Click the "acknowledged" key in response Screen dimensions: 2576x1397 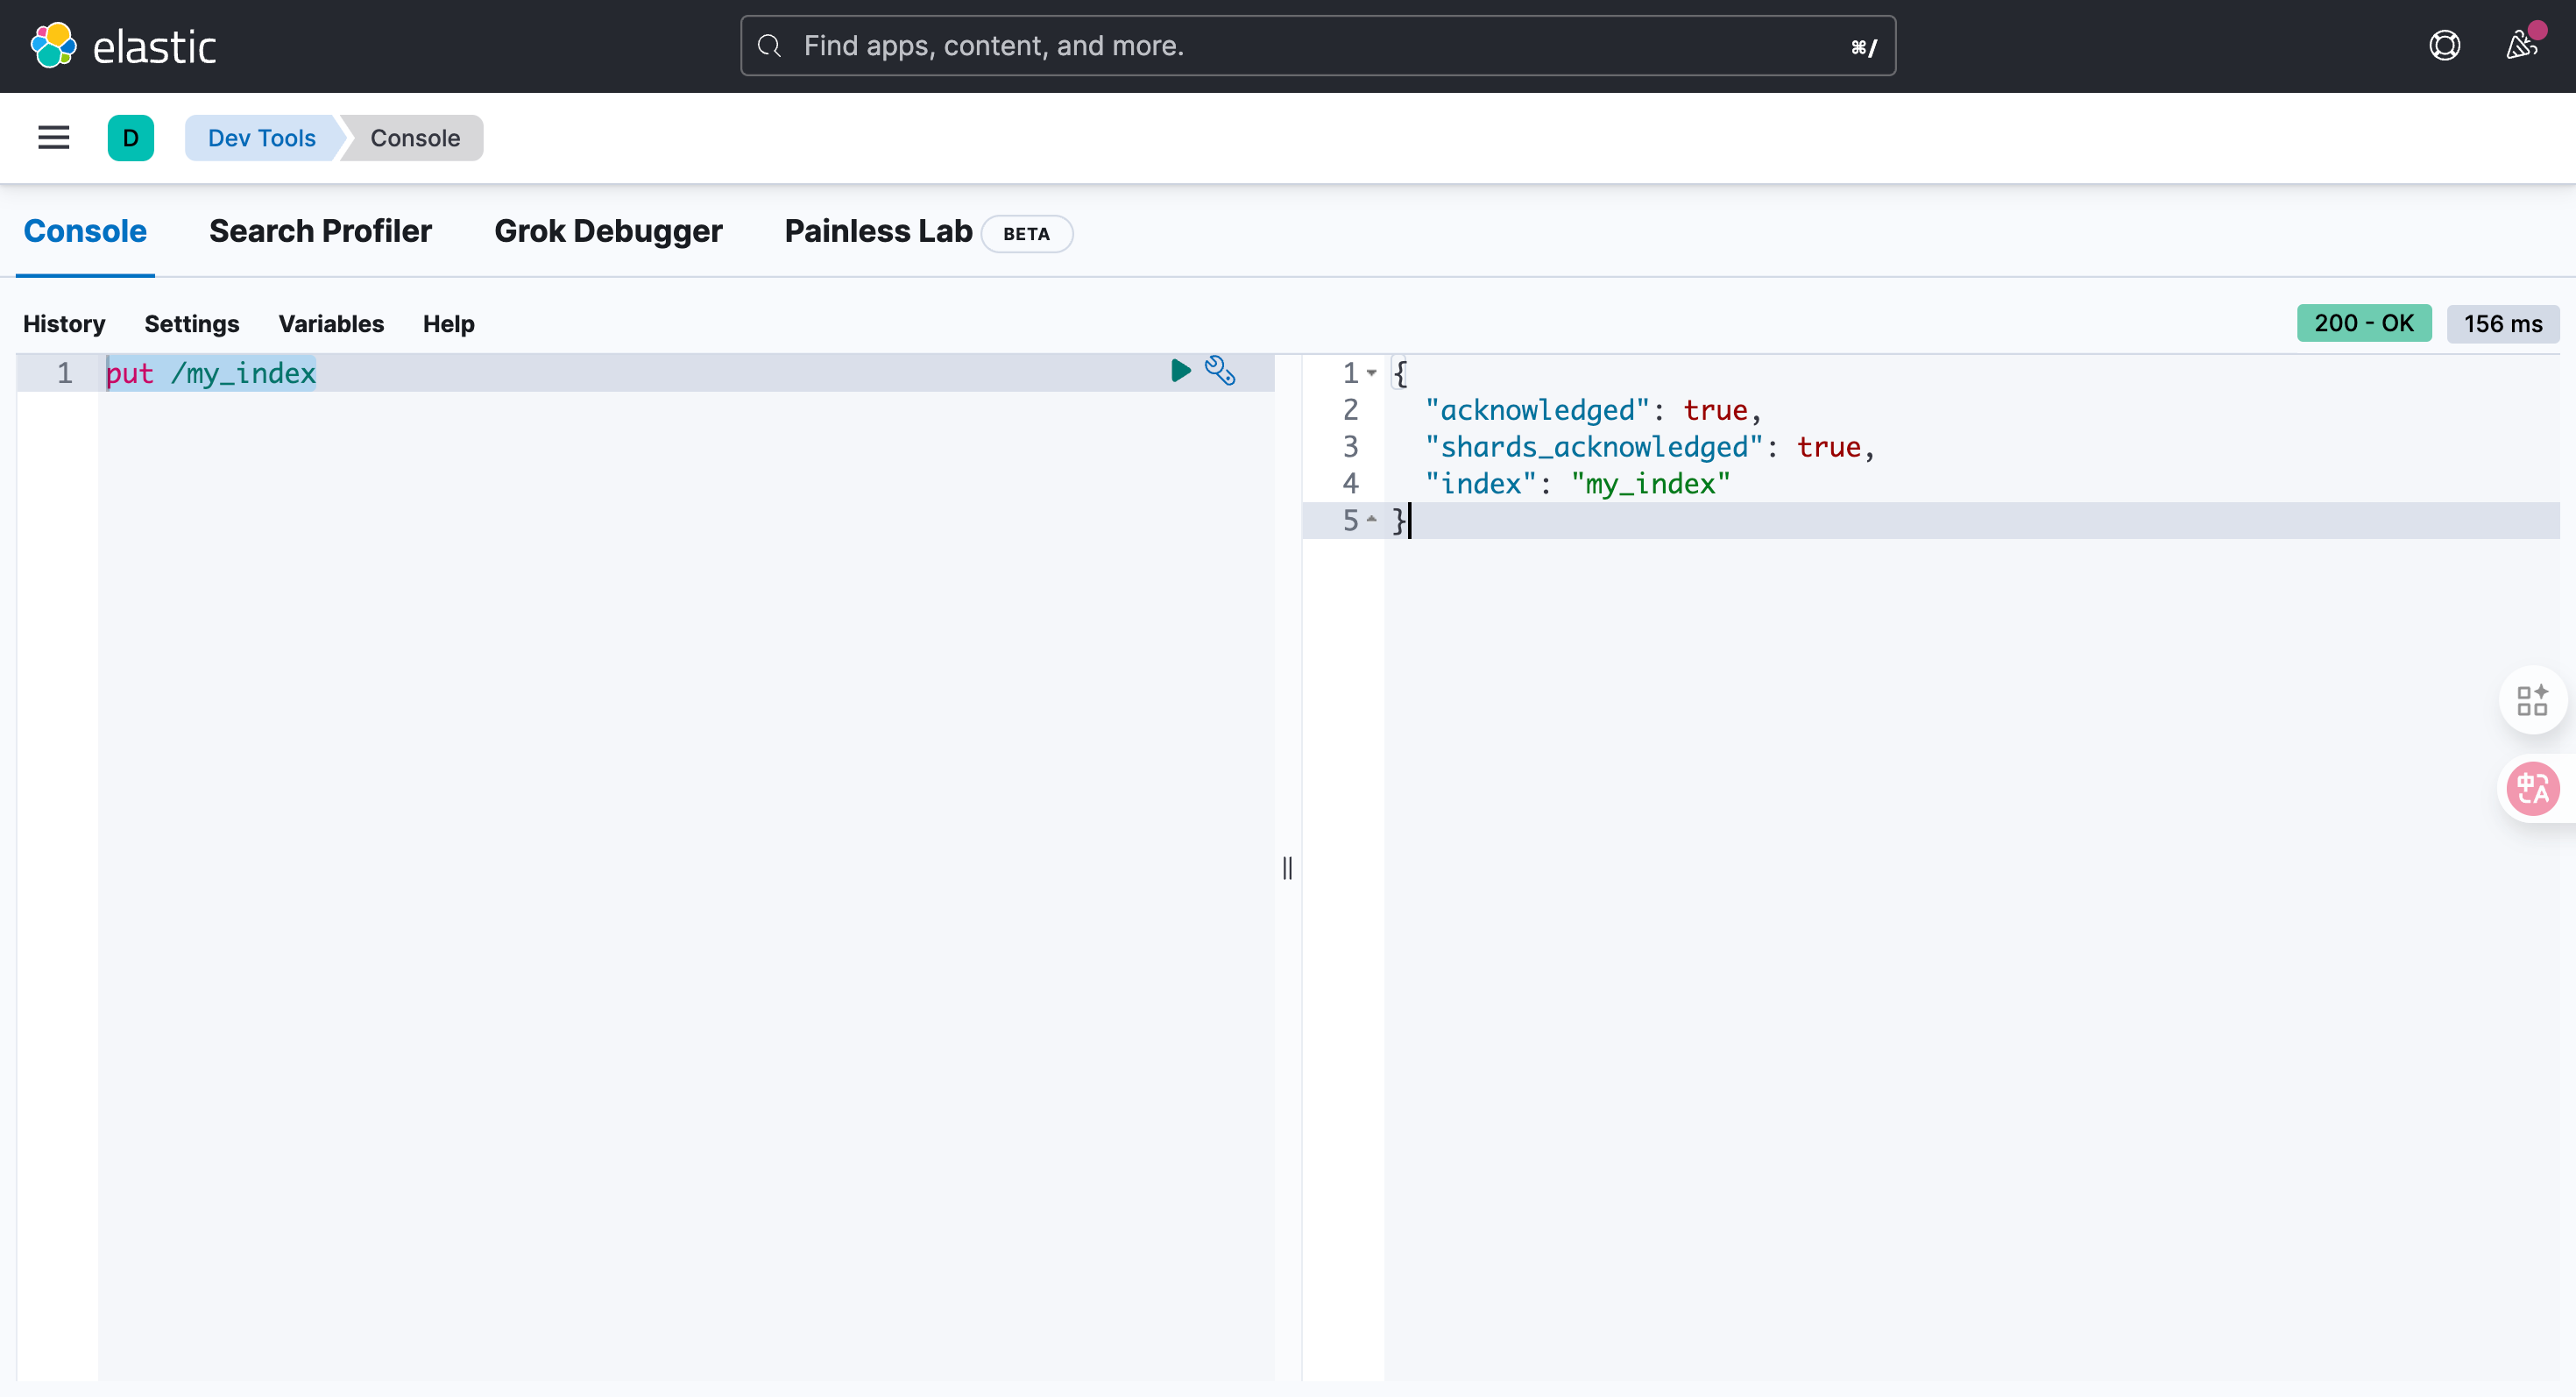pyautogui.click(x=1537, y=410)
